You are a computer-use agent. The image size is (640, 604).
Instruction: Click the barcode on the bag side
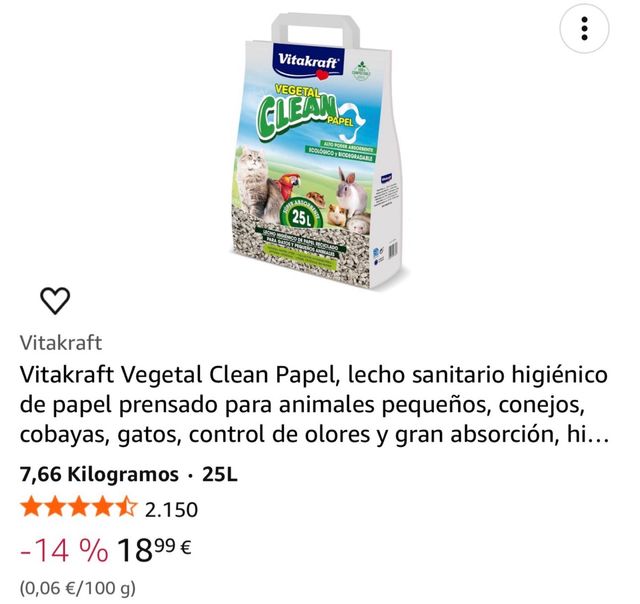pyautogui.click(x=393, y=249)
